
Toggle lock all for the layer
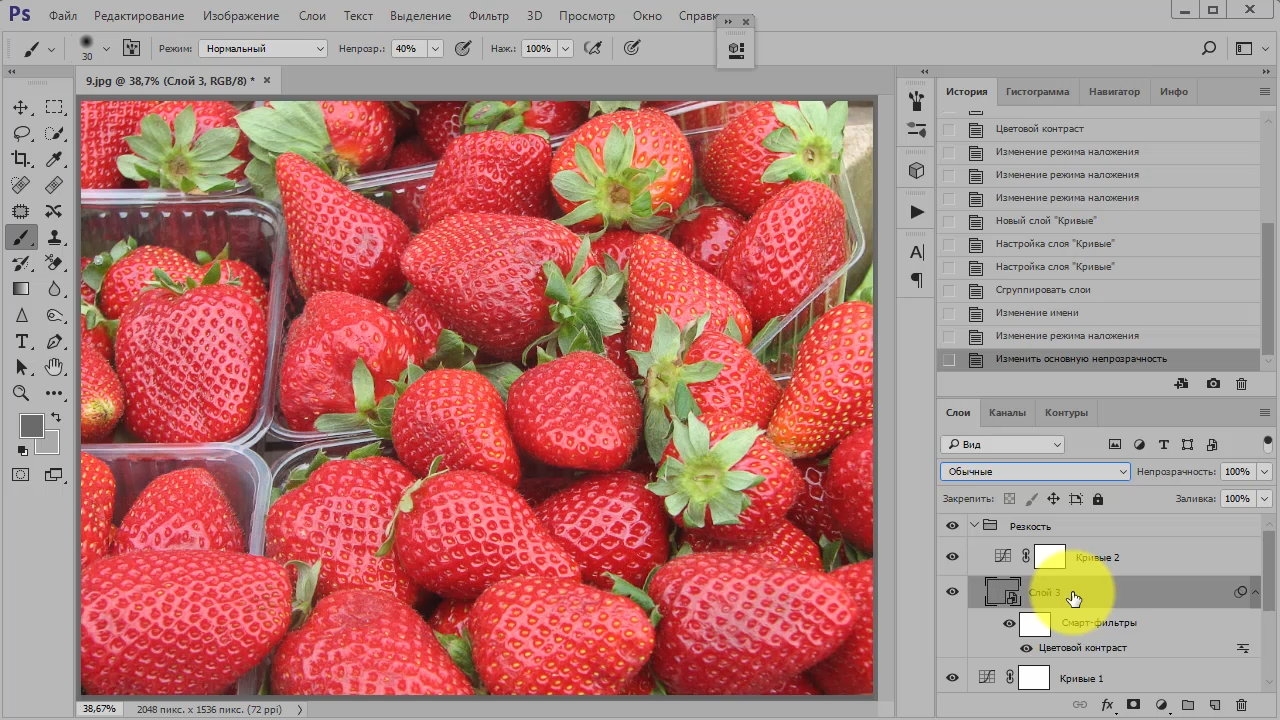pos(1097,499)
